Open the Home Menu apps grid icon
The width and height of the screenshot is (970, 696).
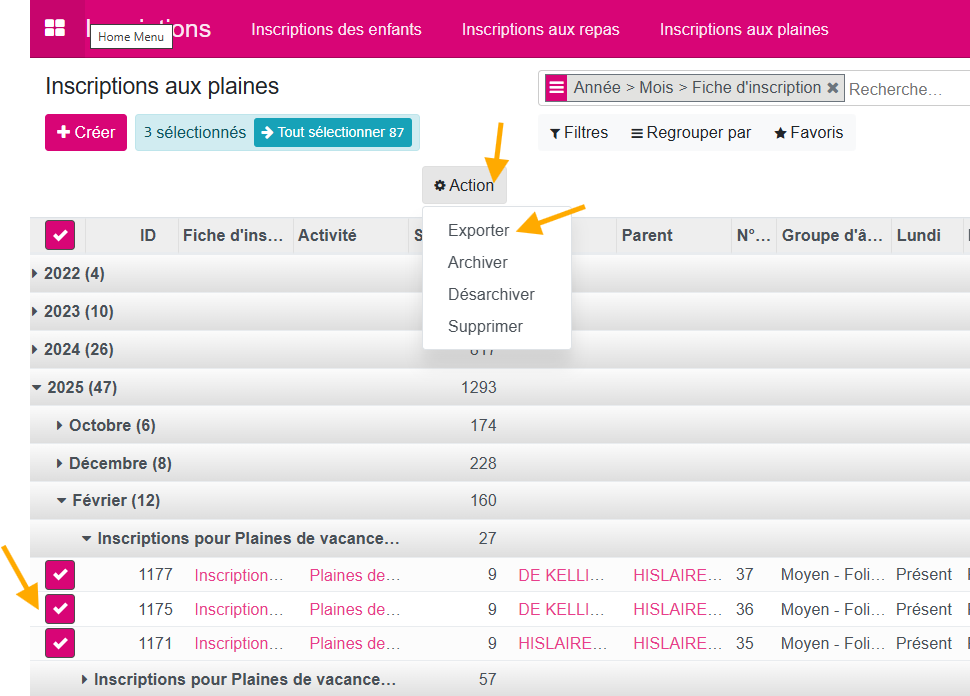point(55,28)
